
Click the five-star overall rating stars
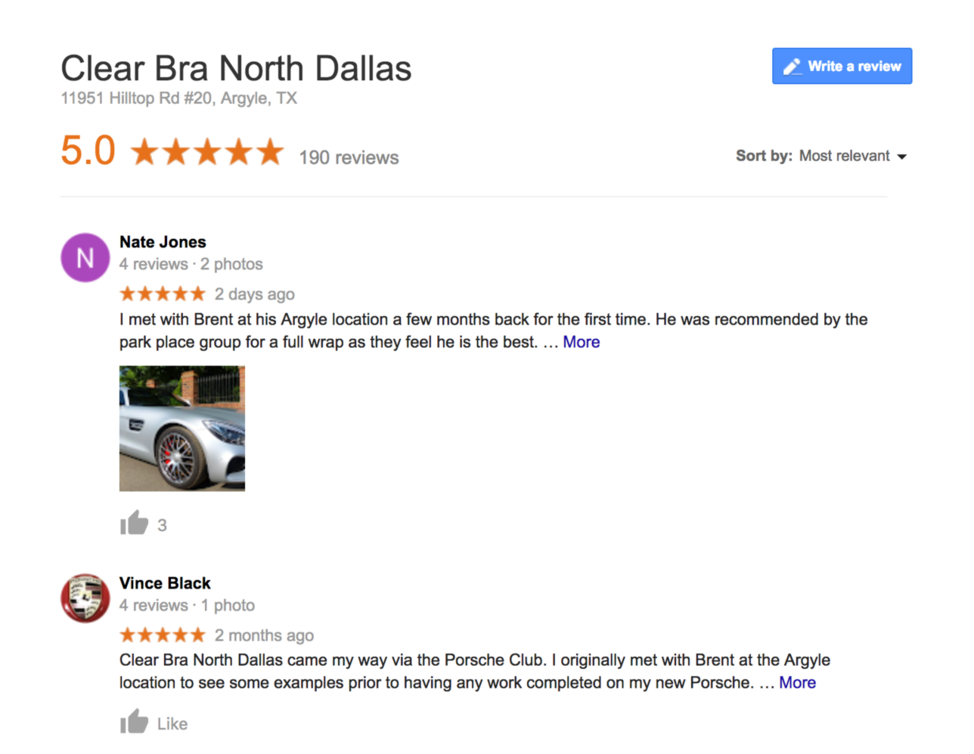(x=207, y=152)
